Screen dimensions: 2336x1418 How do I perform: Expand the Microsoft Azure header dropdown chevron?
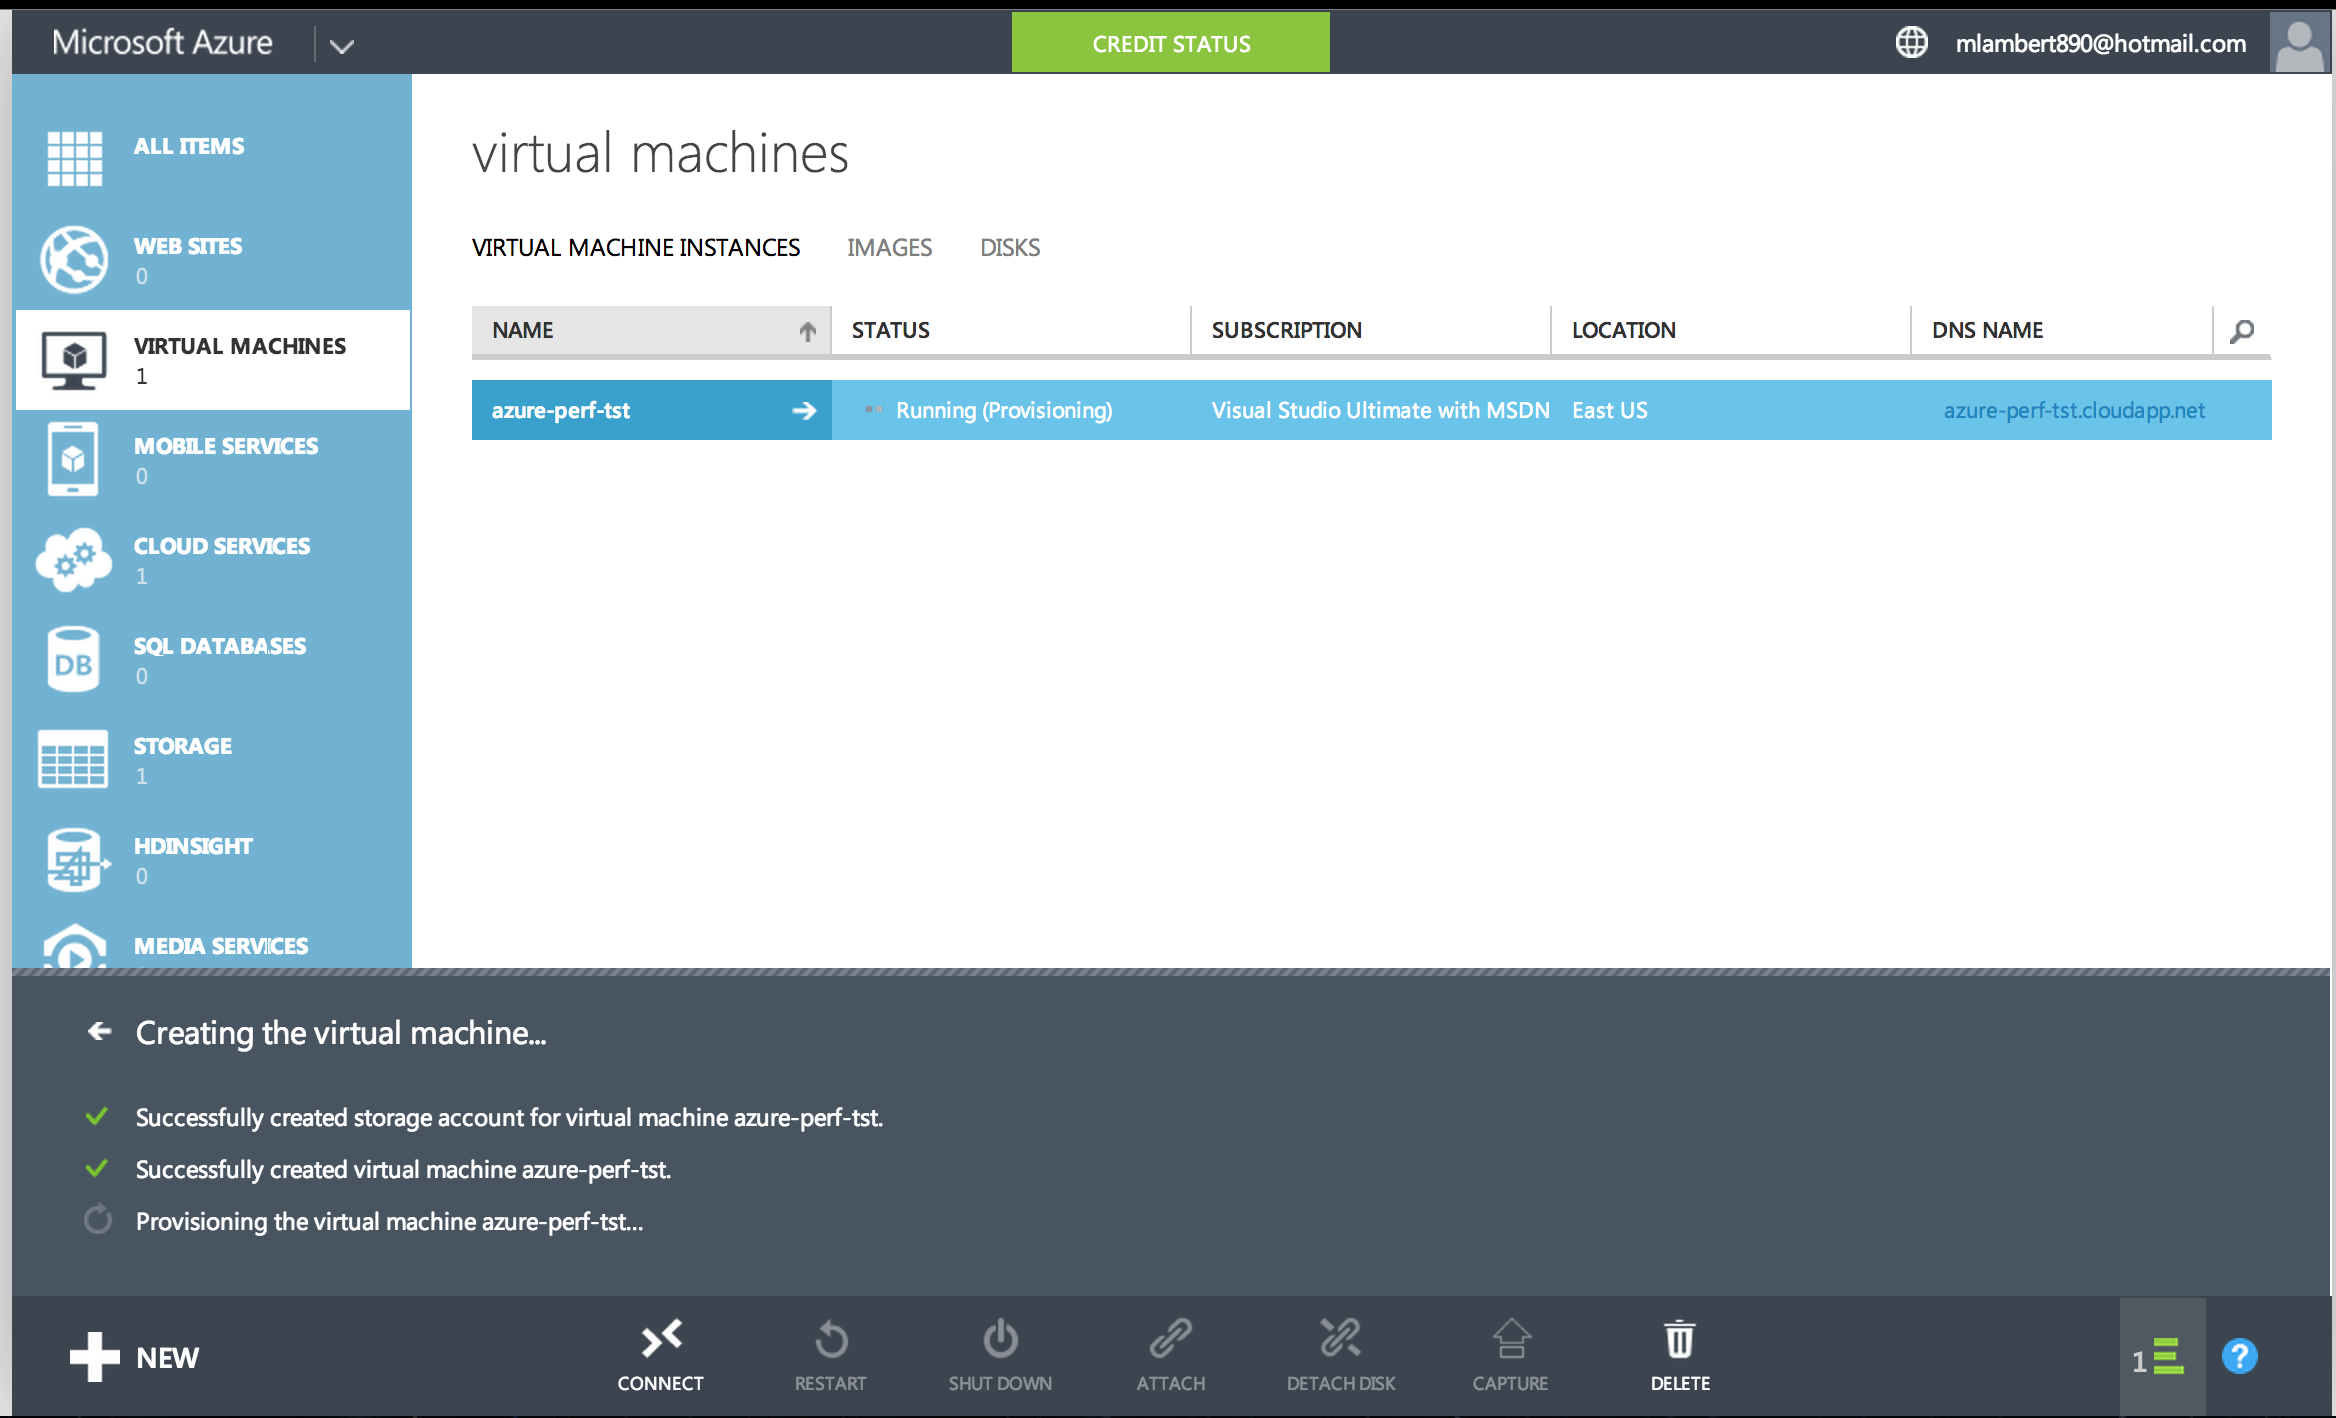pos(342,46)
